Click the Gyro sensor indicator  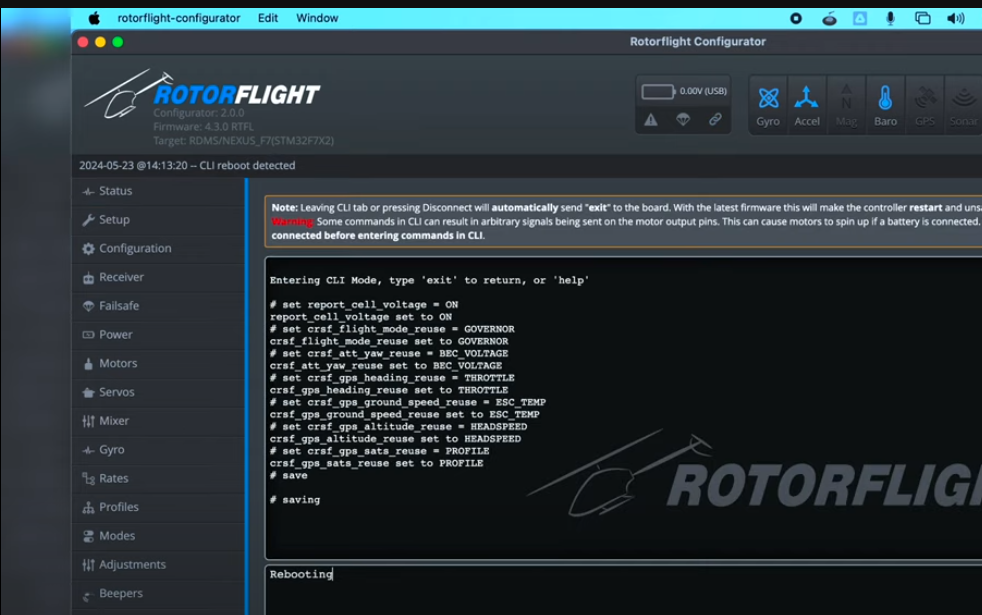pyautogui.click(x=768, y=105)
